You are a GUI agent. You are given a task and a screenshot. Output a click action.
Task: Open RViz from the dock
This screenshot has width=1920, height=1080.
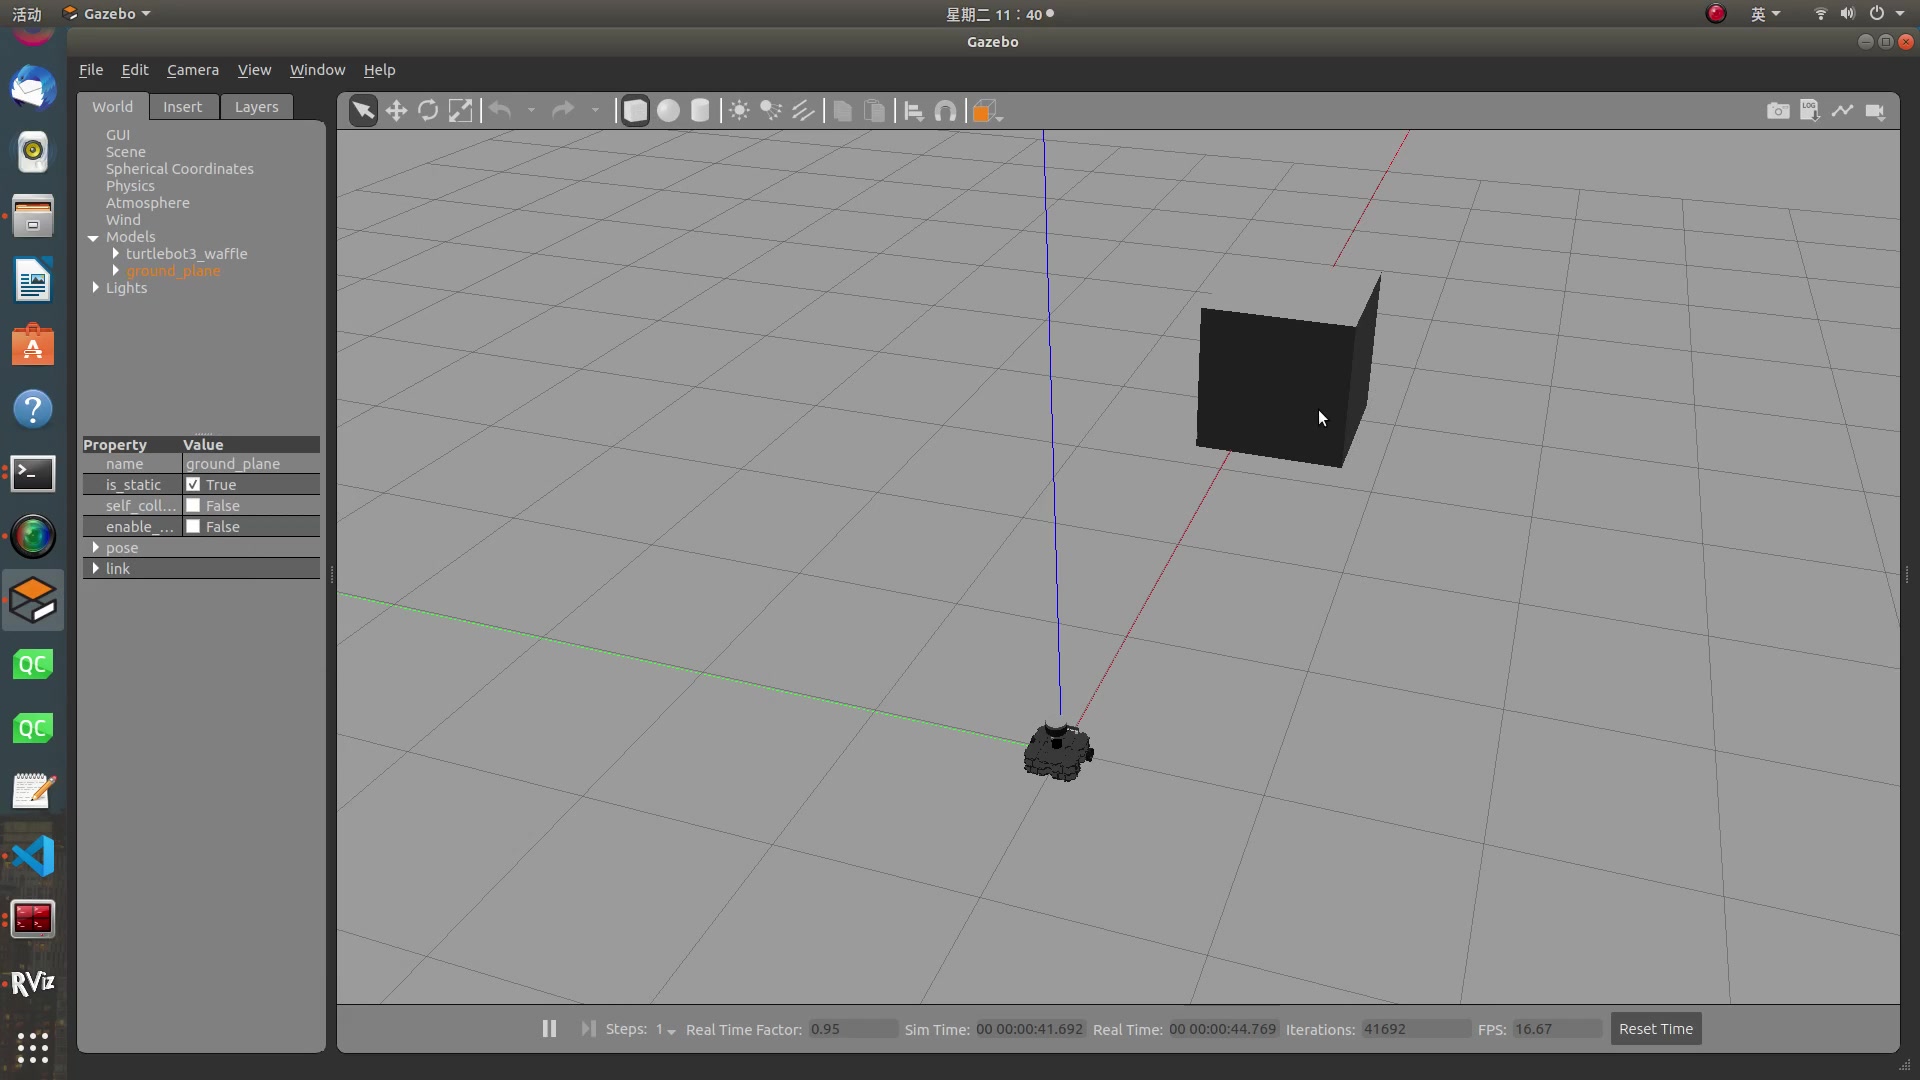point(32,983)
